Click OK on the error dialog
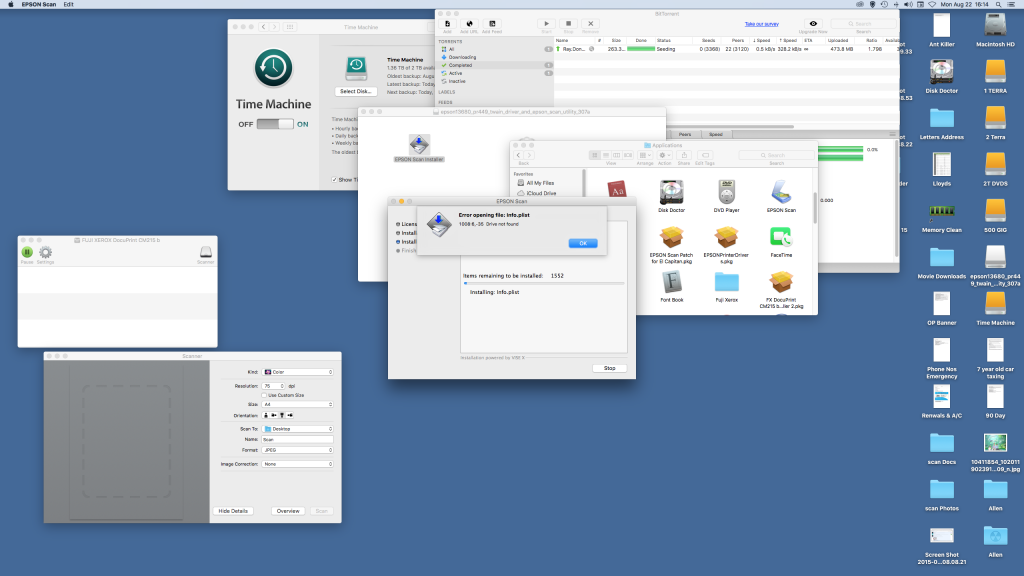The width and height of the screenshot is (1024, 576). coord(583,243)
